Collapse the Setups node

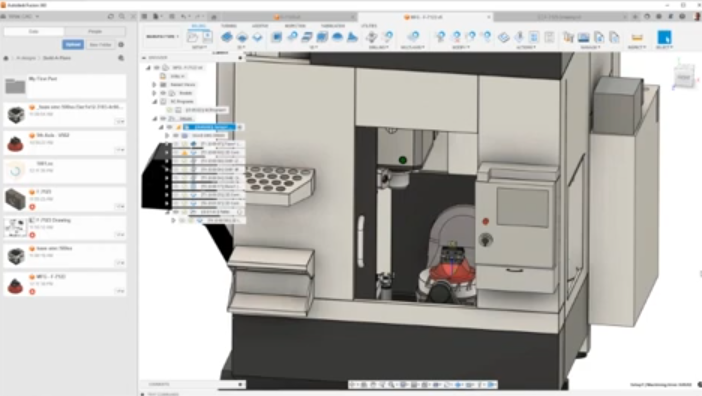(x=154, y=119)
